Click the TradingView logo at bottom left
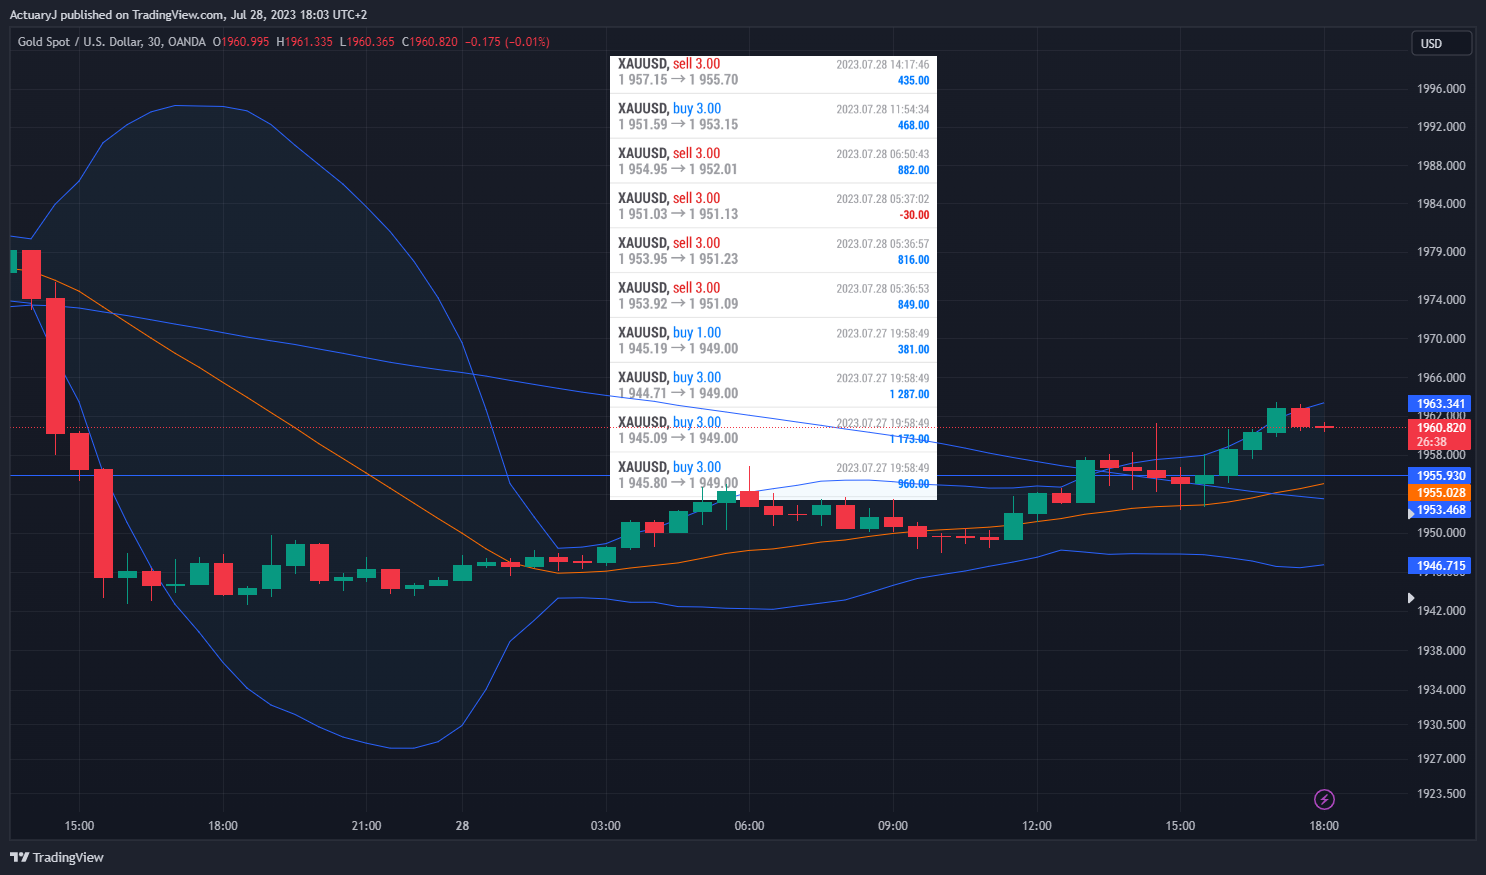 pyautogui.click(x=57, y=857)
